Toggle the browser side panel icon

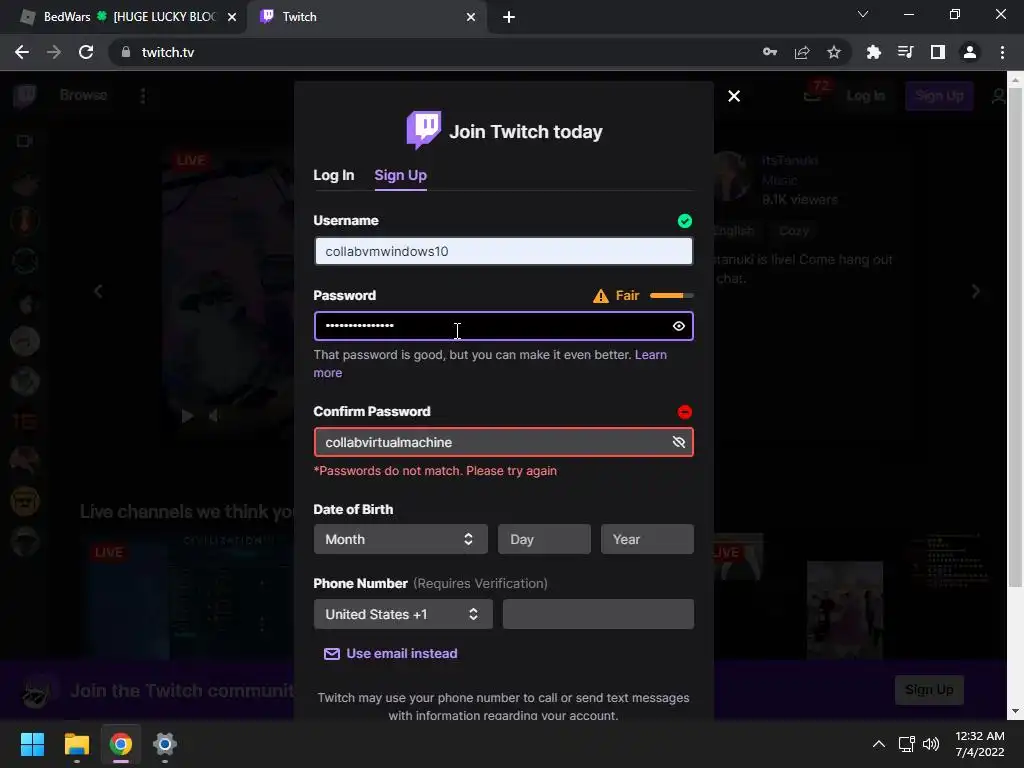pos(938,52)
